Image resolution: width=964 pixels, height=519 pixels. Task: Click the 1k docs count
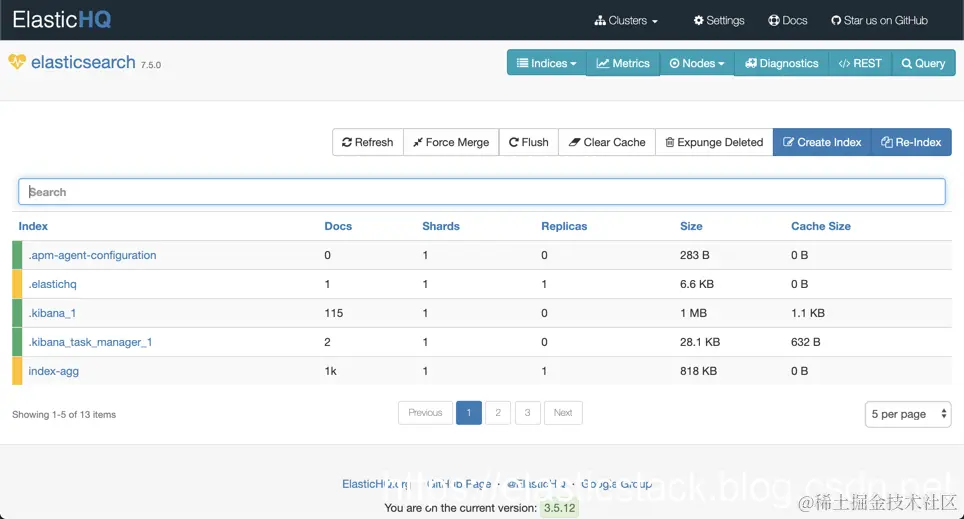click(331, 371)
